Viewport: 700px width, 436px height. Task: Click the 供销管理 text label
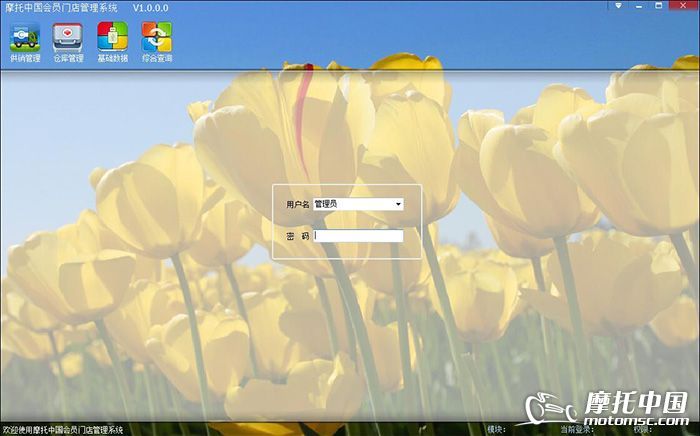[x=25, y=59]
